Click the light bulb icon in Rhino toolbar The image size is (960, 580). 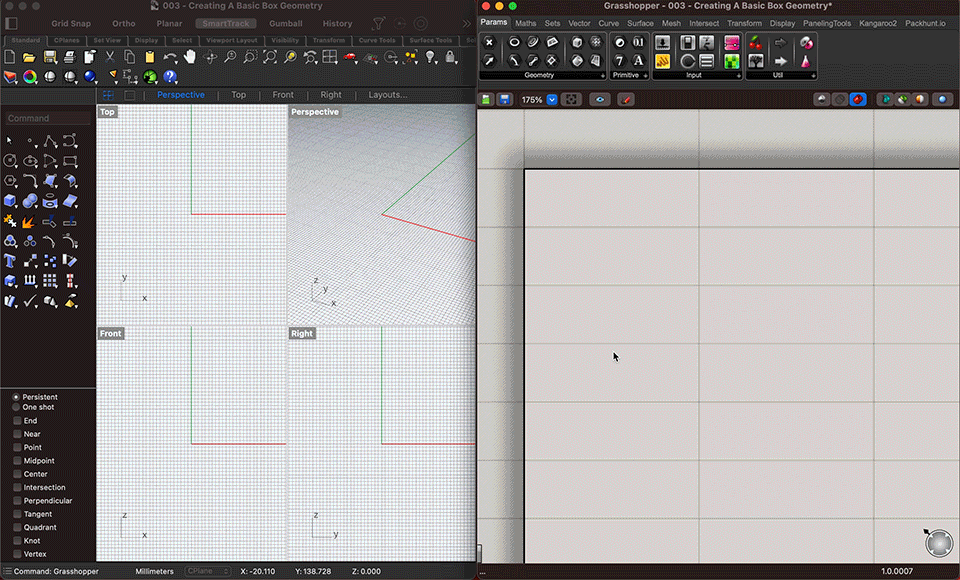click(431, 58)
